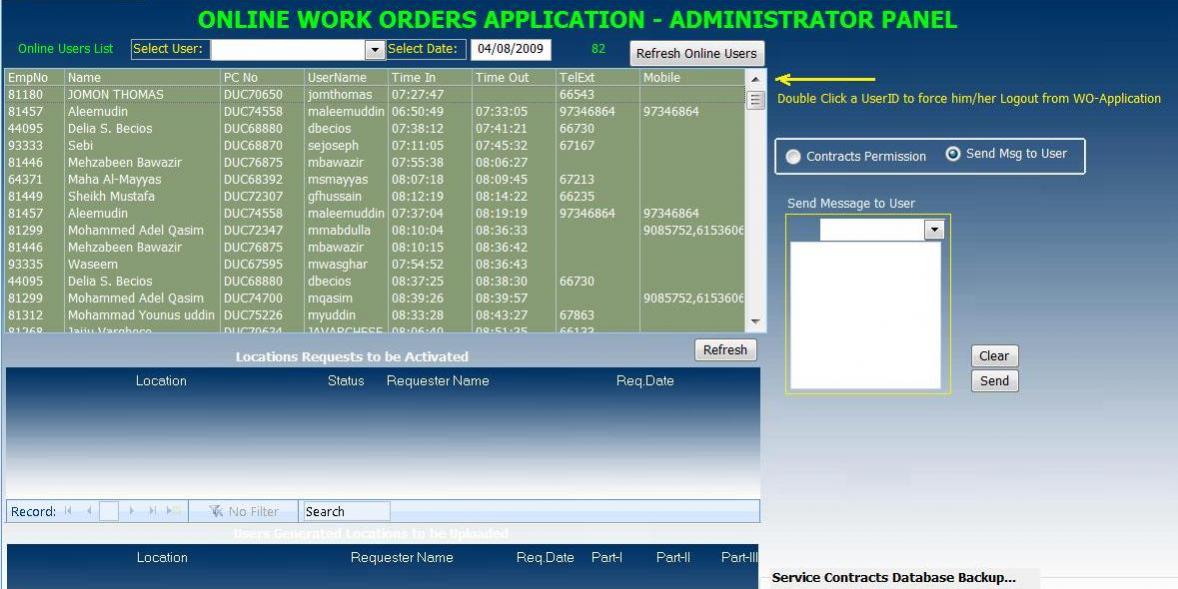The height and width of the screenshot is (589, 1178).
Task: Click Status header in requests table
Action: pyautogui.click(x=346, y=381)
